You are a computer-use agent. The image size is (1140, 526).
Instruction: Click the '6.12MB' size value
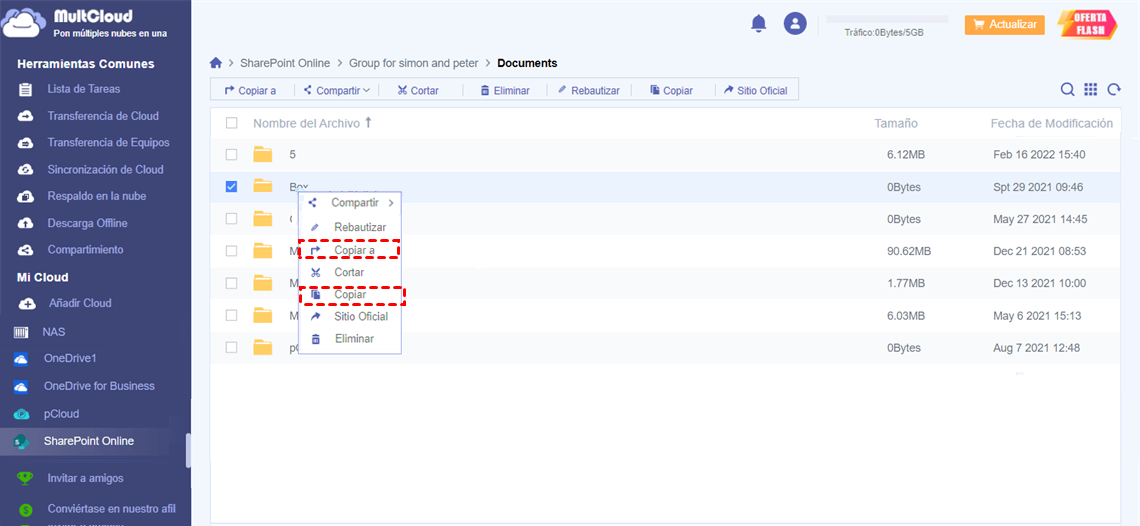coord(906,155)
